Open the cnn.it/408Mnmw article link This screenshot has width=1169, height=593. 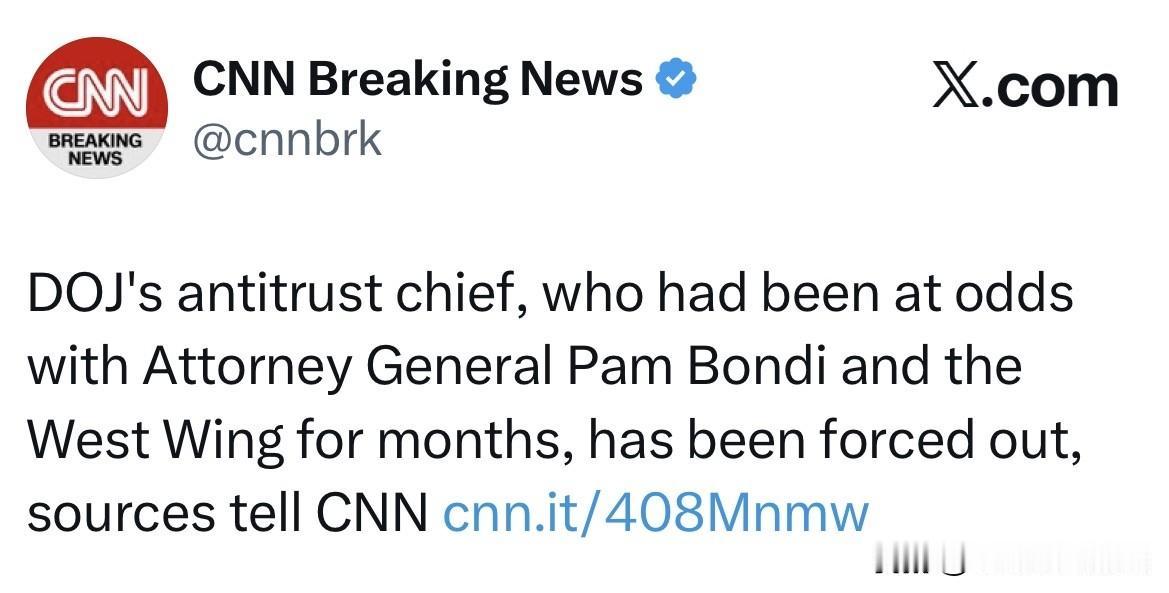pos(655,513)
